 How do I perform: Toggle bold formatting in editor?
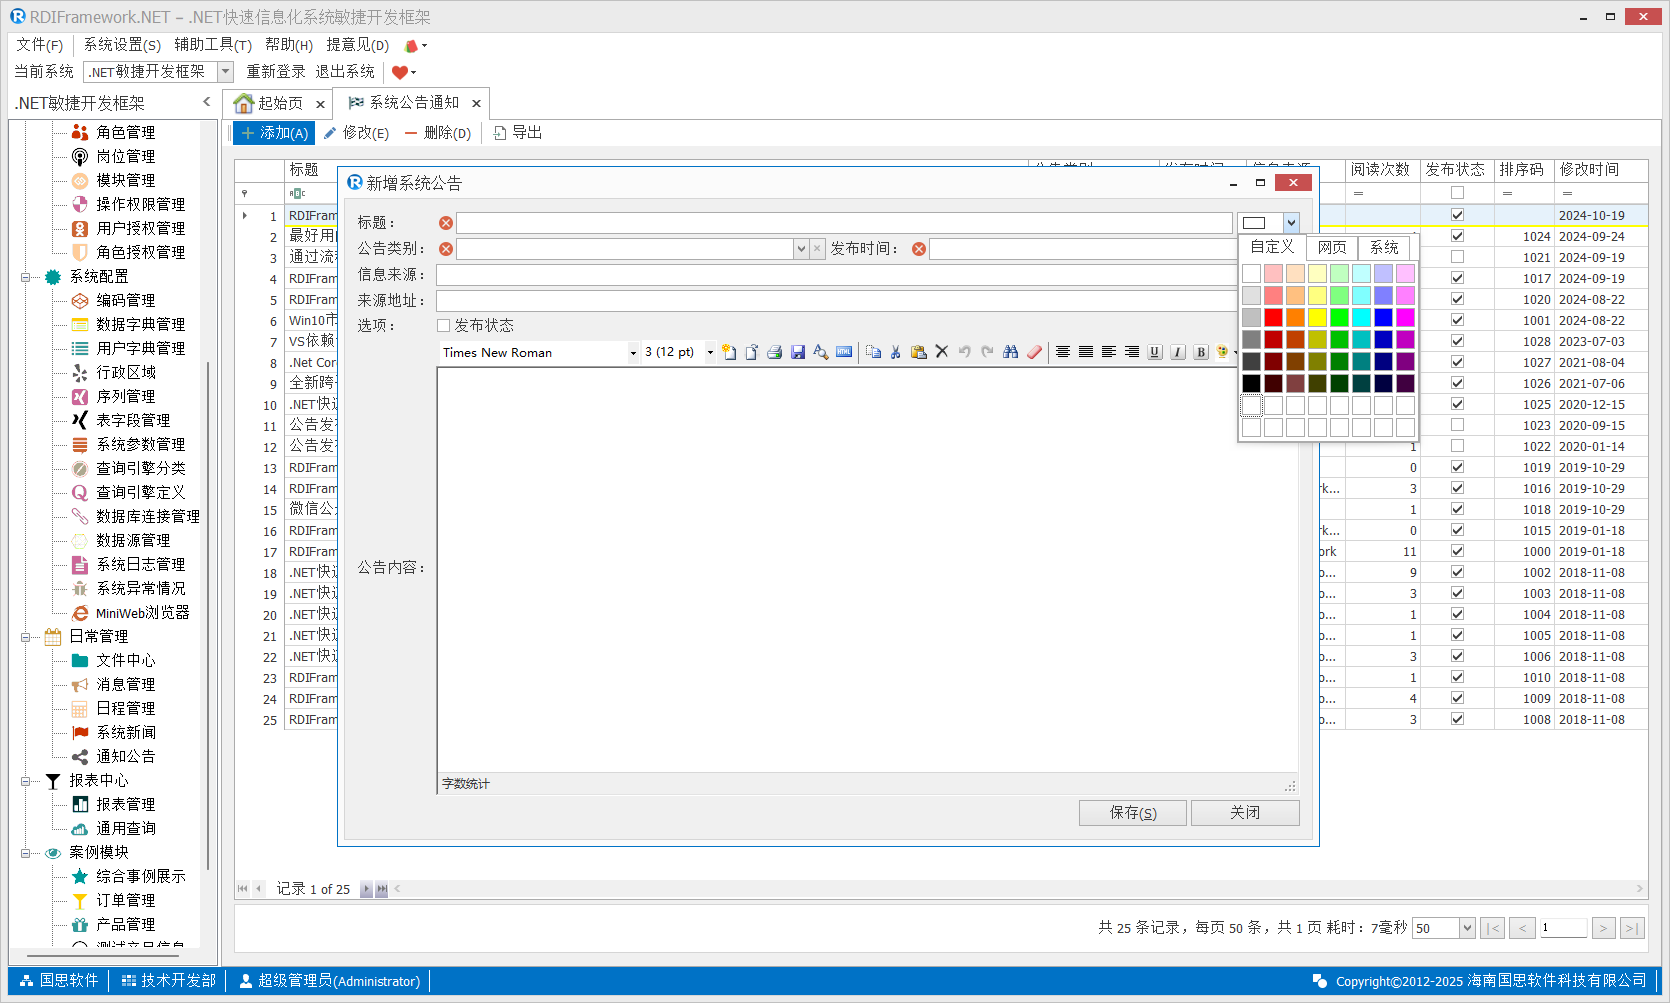pos(1201,352)
